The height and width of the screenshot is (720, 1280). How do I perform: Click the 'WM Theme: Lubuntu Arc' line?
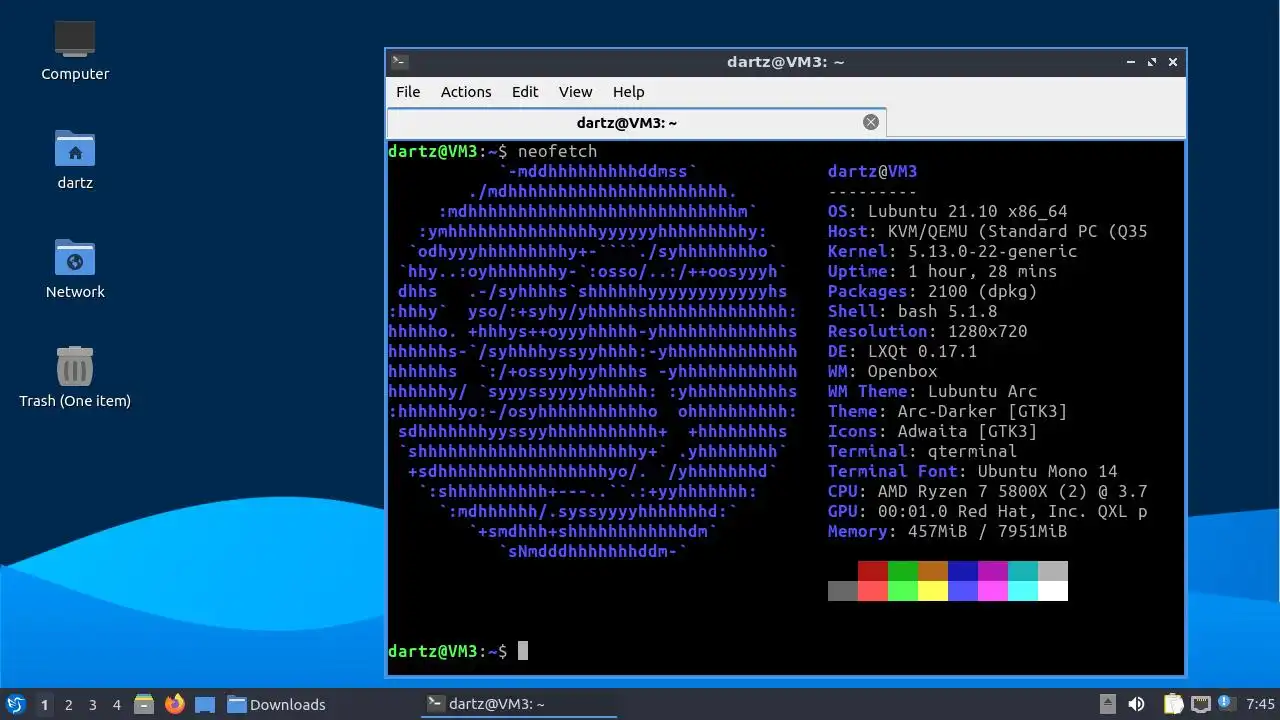click(932, 391)
